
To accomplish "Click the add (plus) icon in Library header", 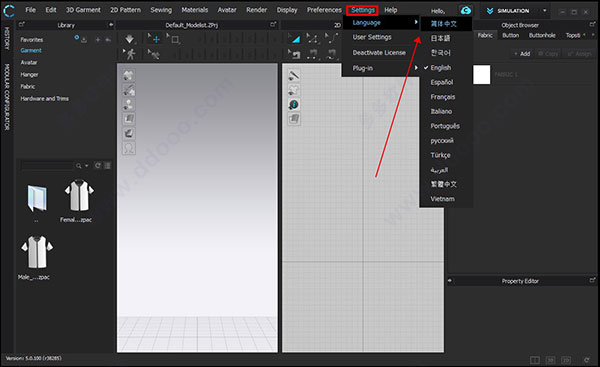I will (x=98, y=40).
